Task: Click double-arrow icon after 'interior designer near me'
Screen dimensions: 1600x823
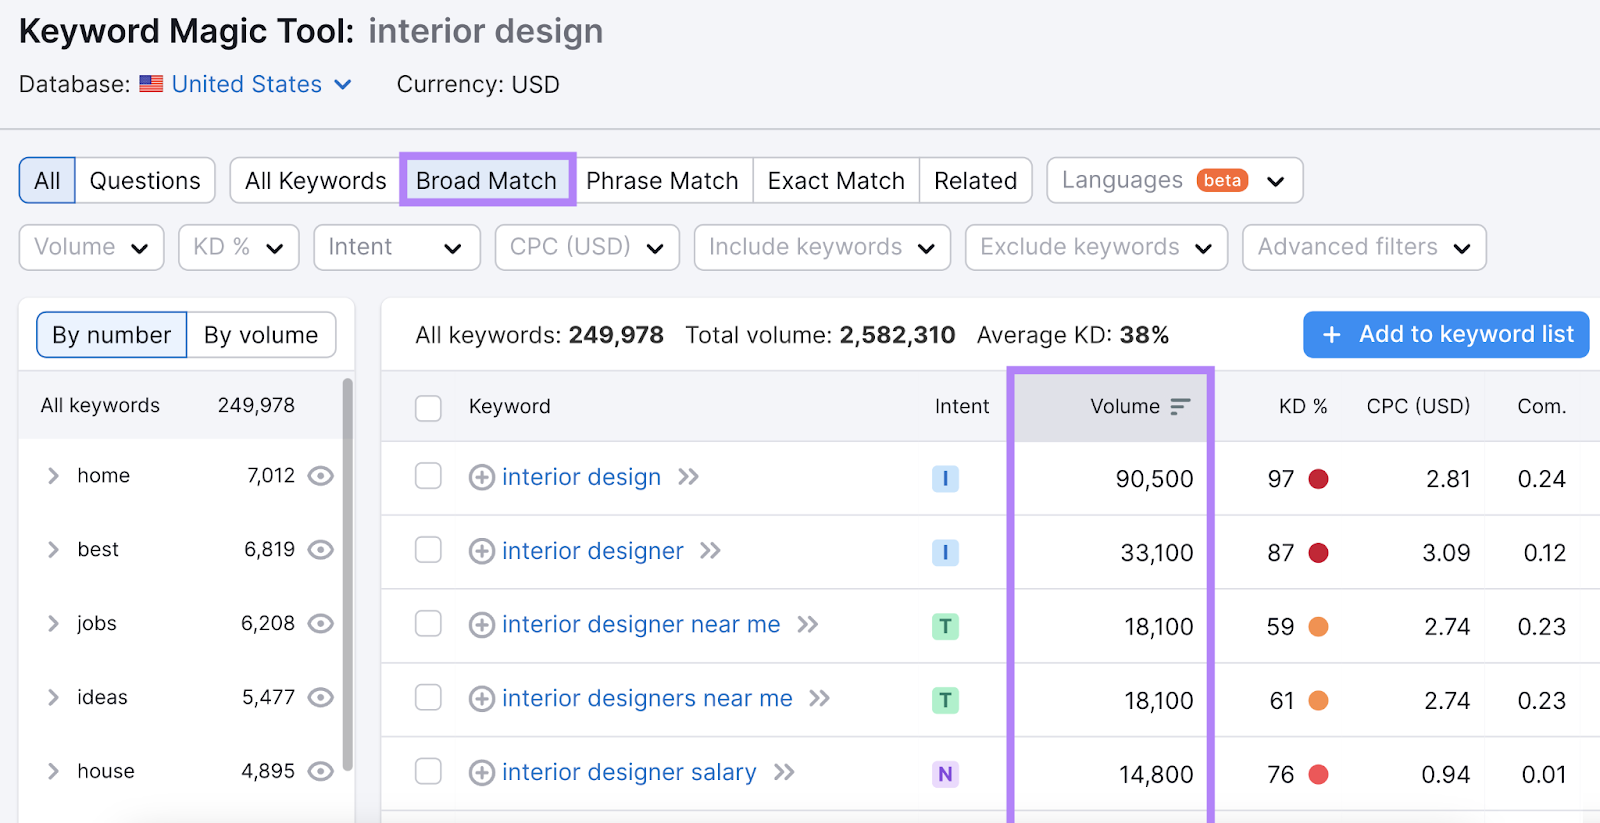Action: pos(807,625)
